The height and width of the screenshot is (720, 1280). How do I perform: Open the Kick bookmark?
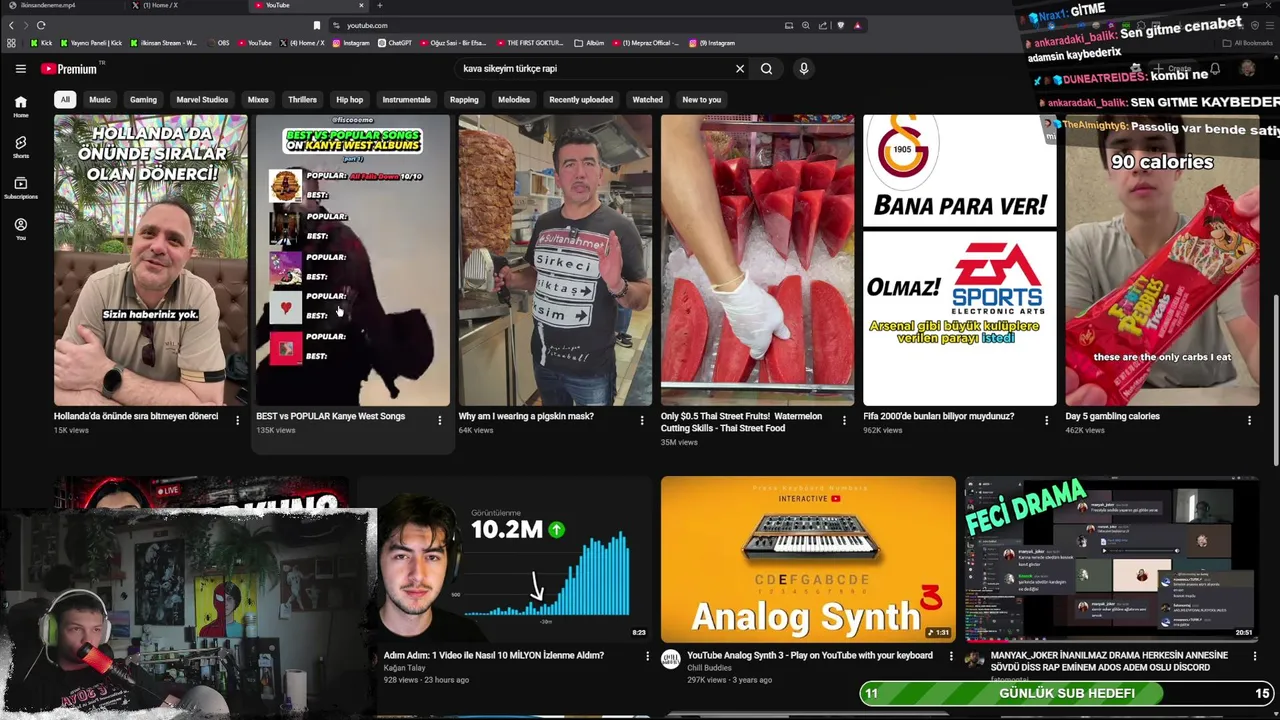point(41,43)
